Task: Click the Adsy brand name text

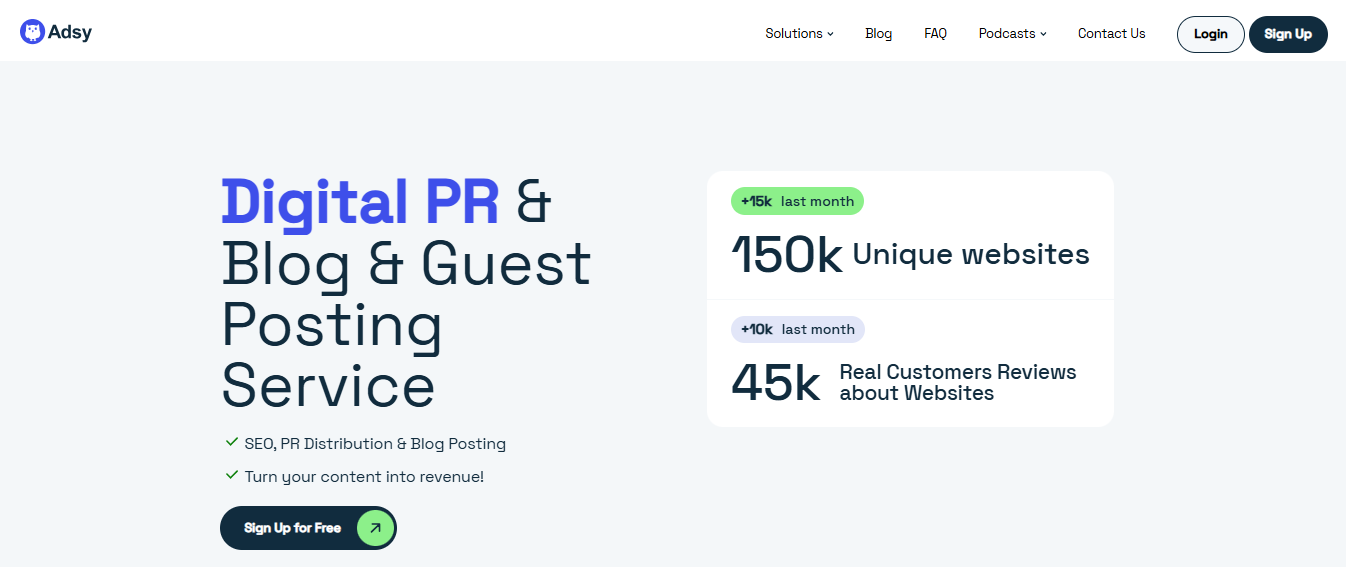Action: pyautogui.click(x=70, y=33)
